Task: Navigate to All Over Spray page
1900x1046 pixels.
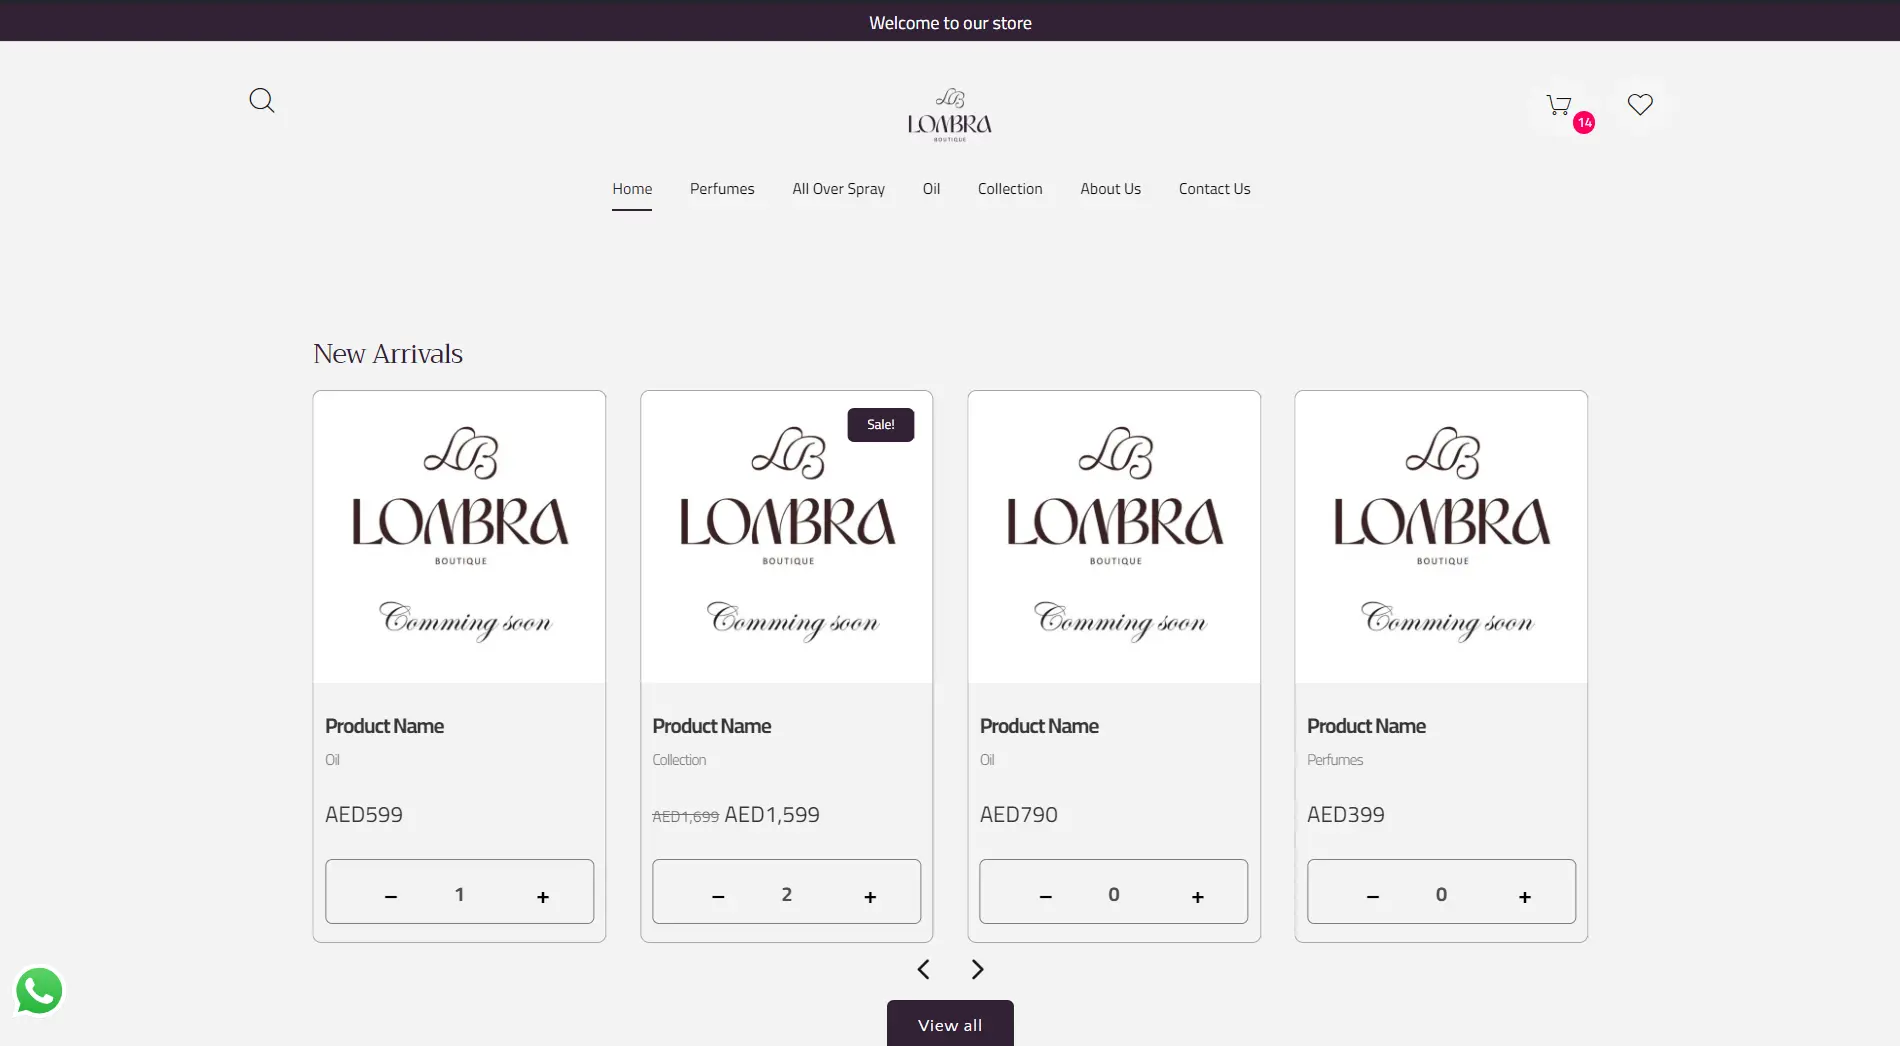Action: (838, 189)
